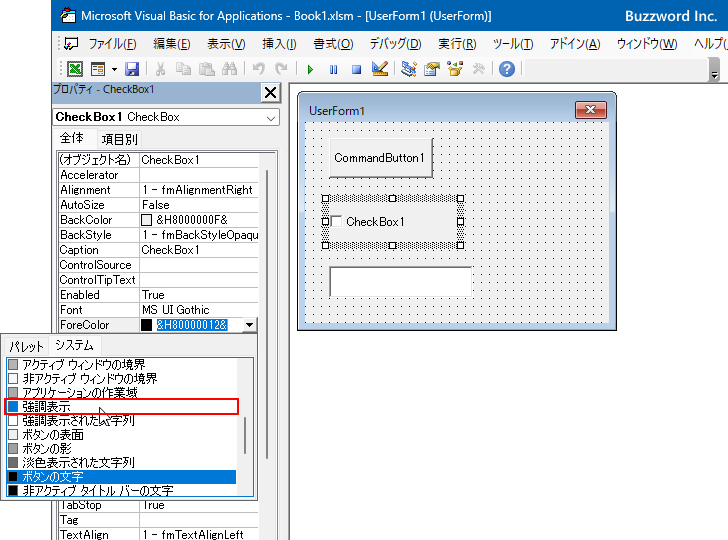The height and width of the screenshot is (540, 728).
Task: Open the ForeColor value dropdown arrow
Action: 249,325
